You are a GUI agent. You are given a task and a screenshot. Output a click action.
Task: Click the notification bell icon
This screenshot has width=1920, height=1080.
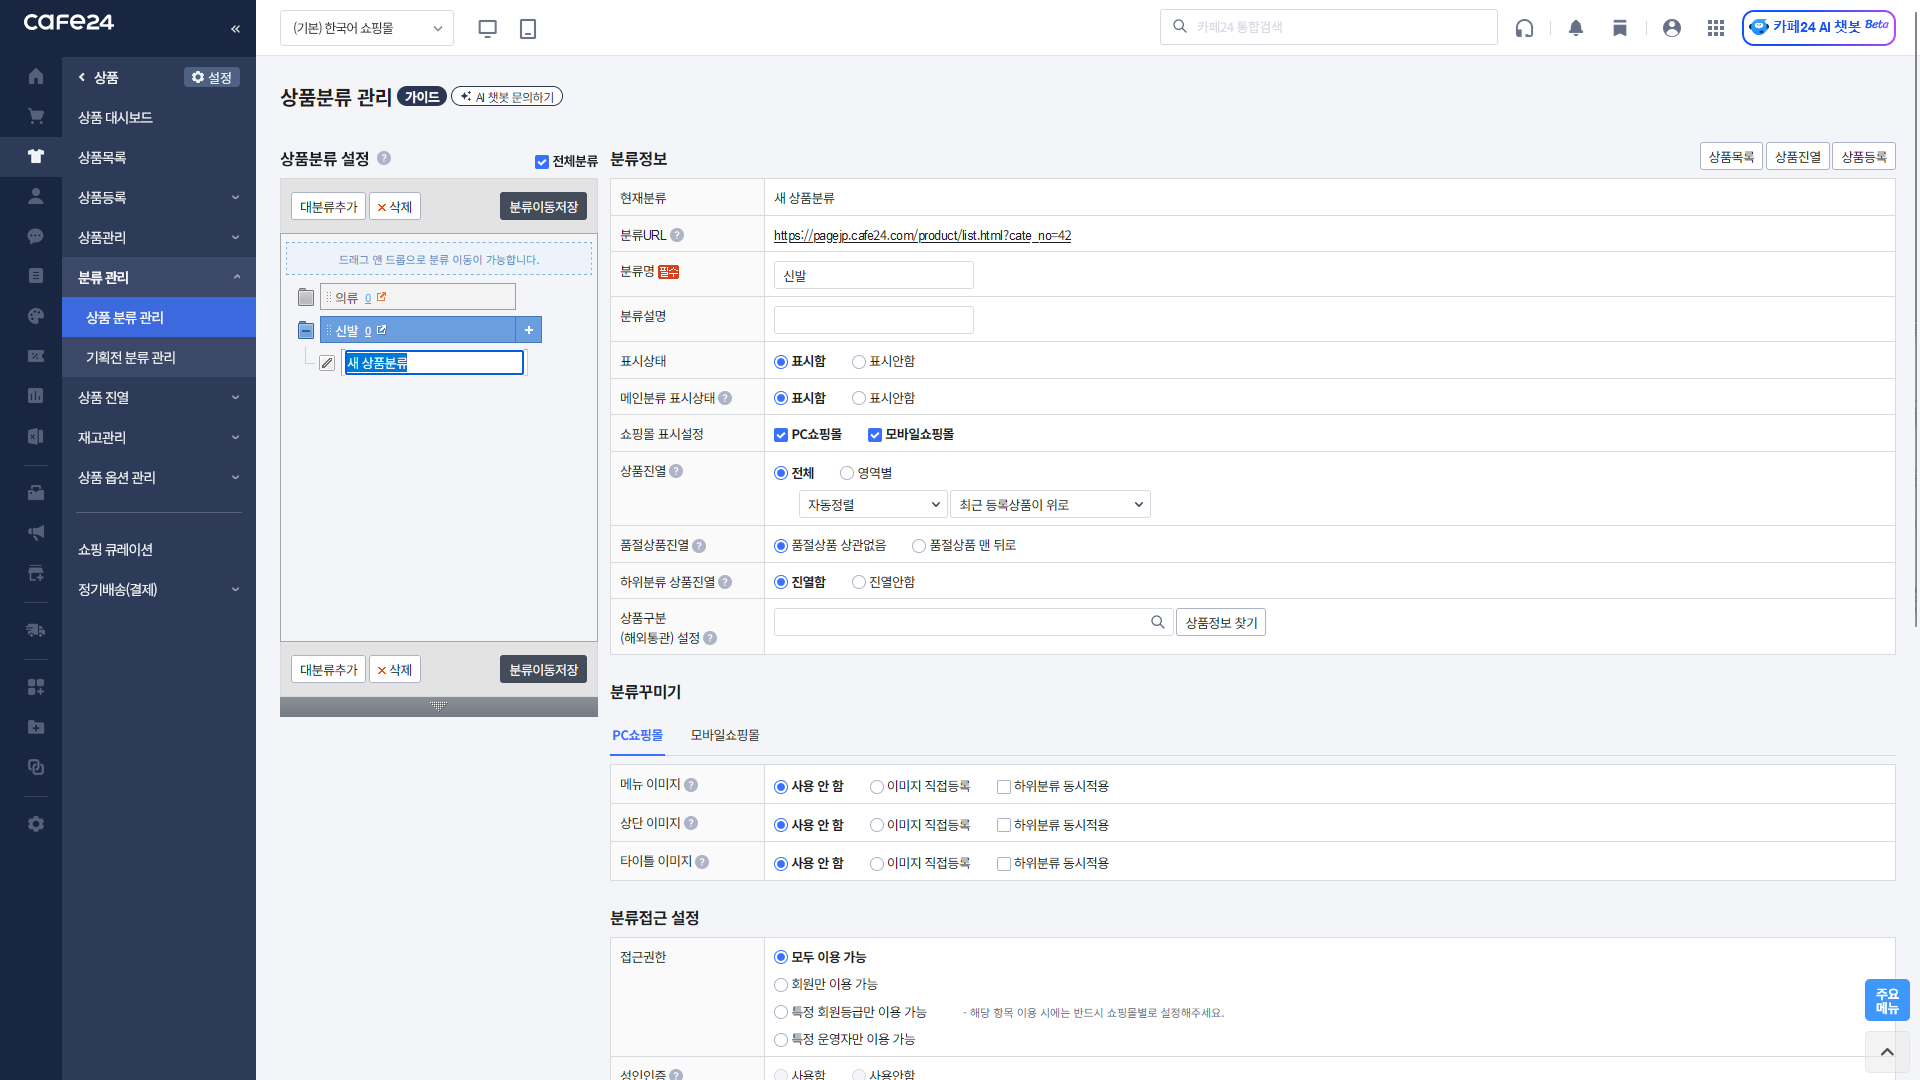1576,28
